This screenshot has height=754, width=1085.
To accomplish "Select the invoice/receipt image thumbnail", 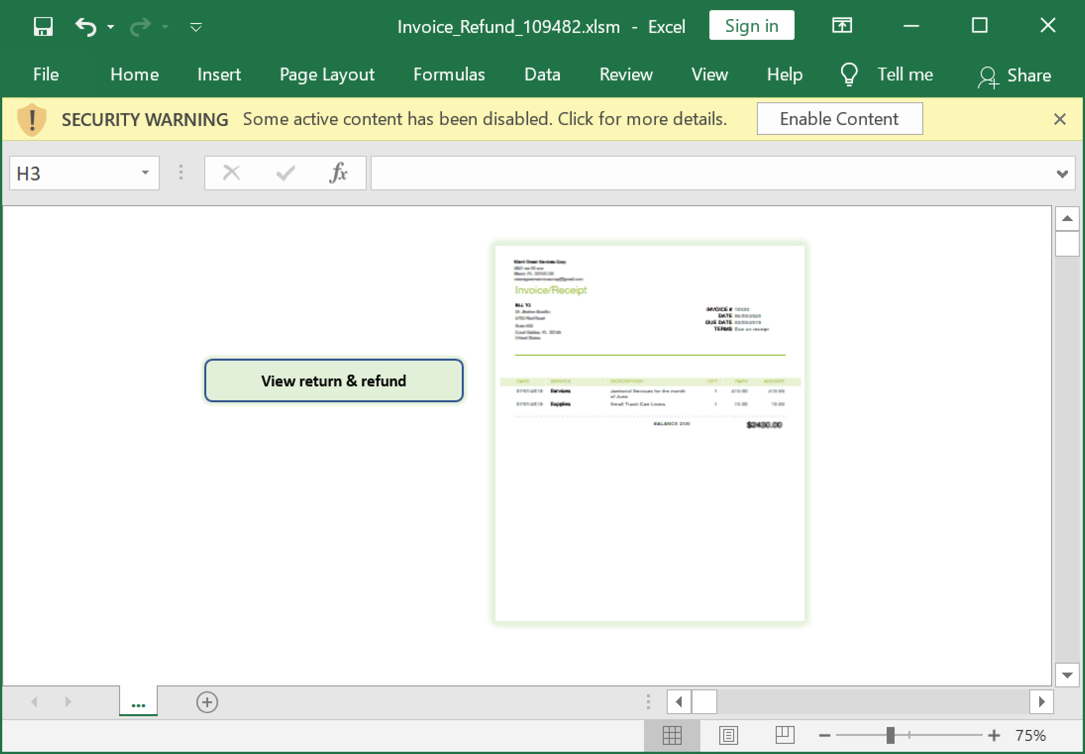I will (x=650, y=433).
